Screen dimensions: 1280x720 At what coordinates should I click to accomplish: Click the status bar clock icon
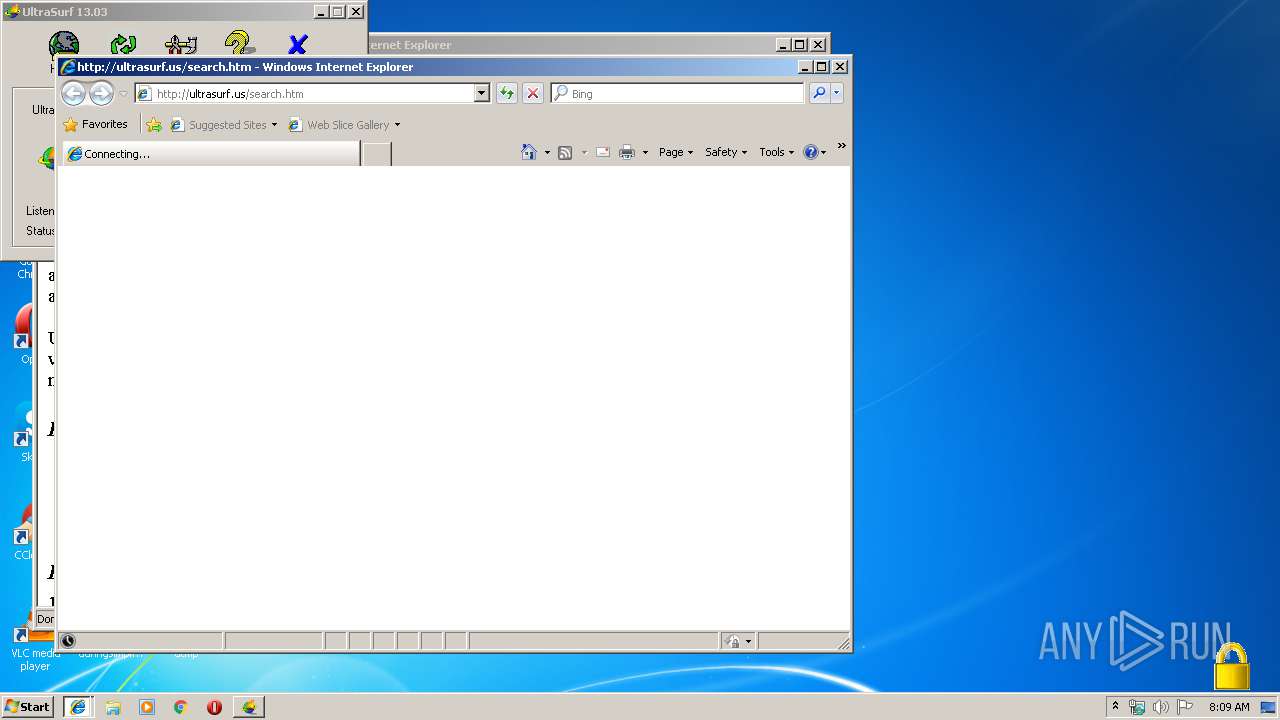68,641
